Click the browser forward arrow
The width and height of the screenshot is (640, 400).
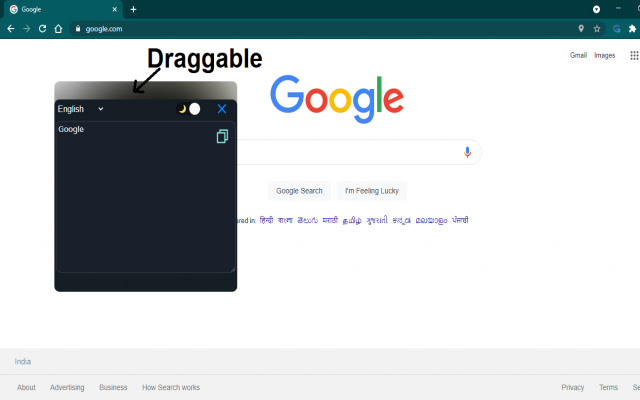point(27,29)
